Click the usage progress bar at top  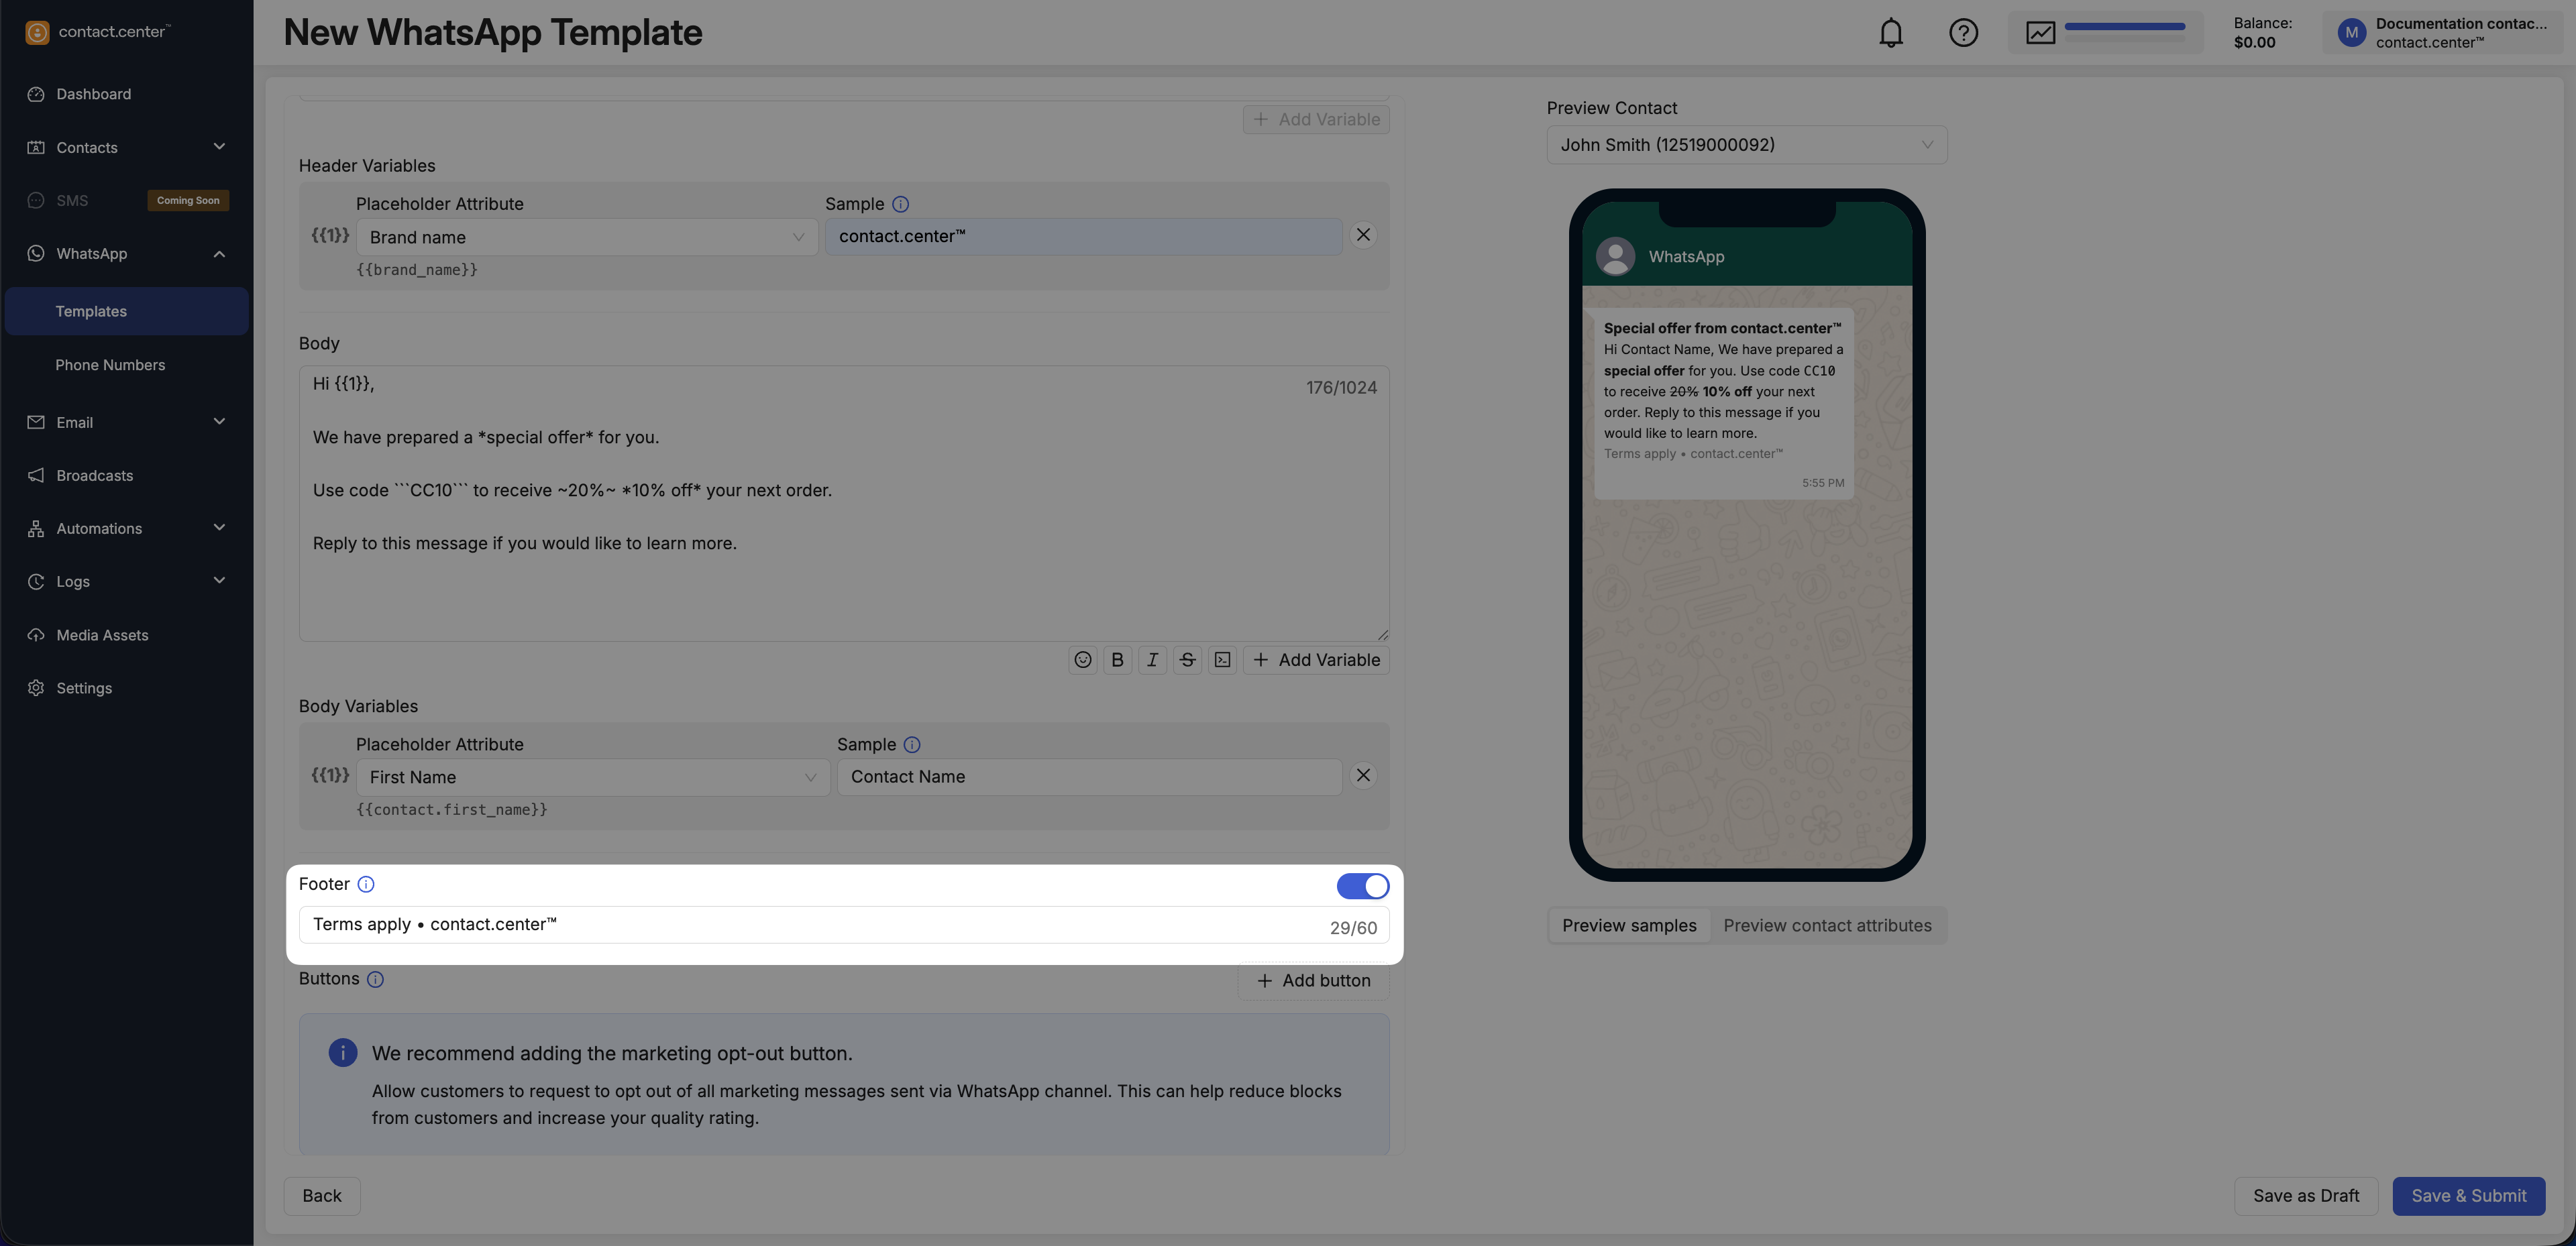pos(2124,28)
